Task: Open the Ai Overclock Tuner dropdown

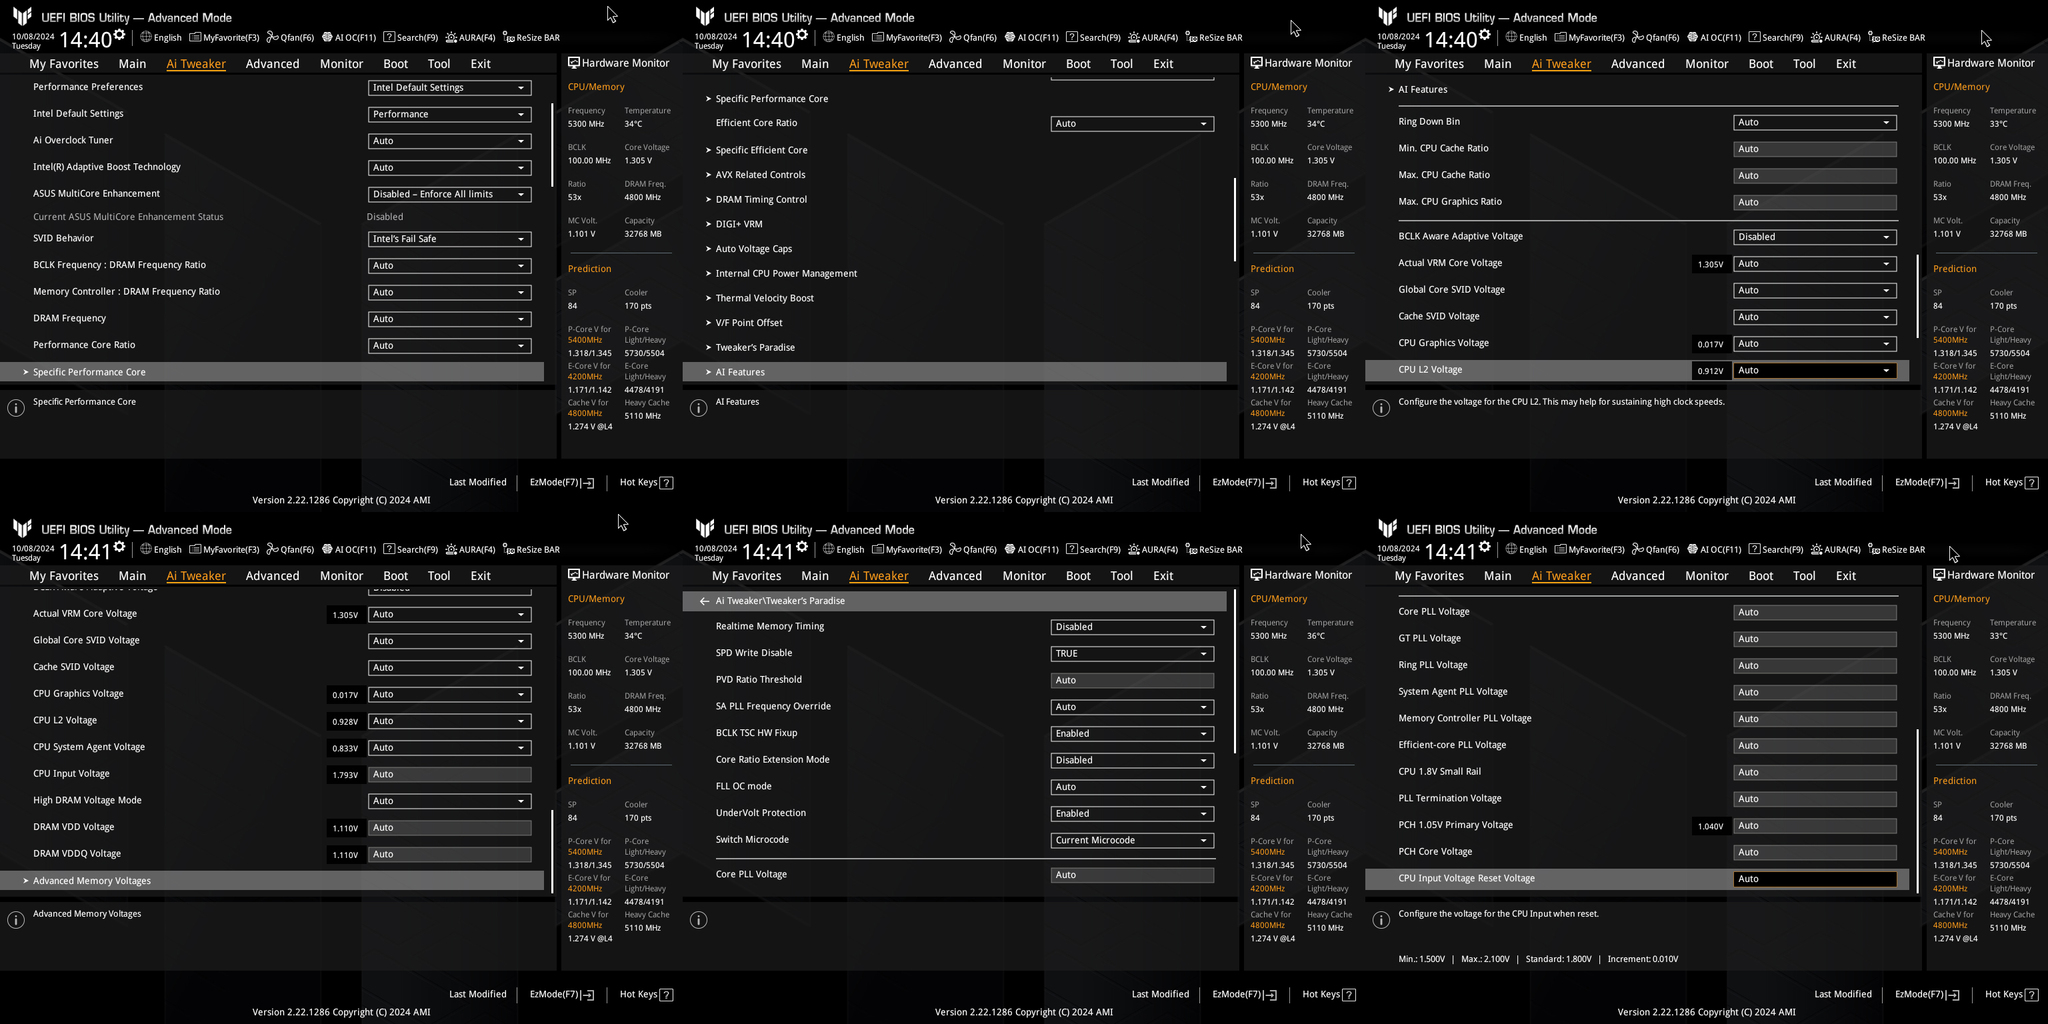Action: click(449, 141)
